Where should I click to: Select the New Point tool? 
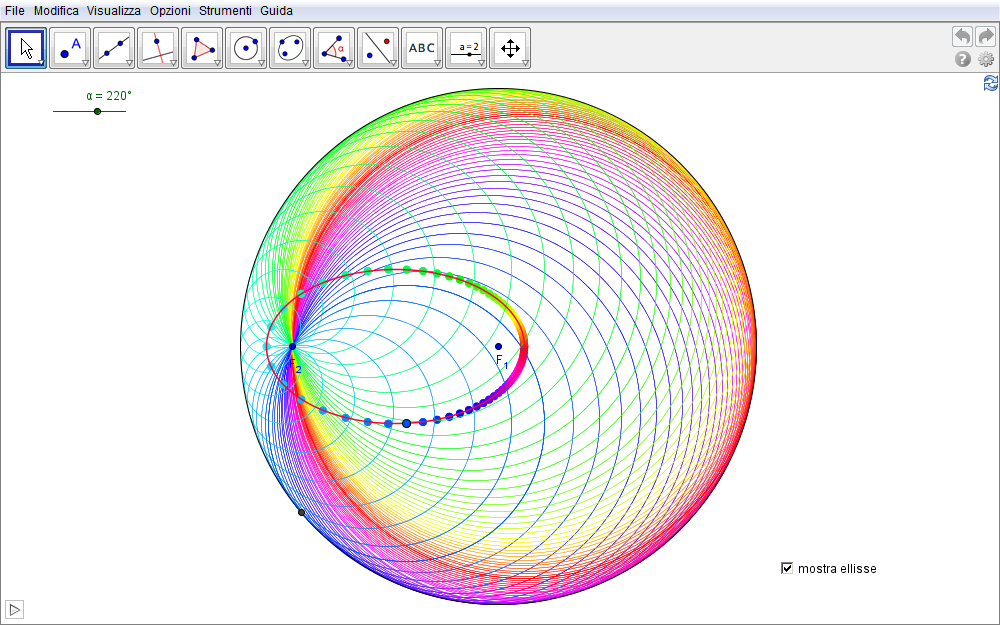pos(70,47)
